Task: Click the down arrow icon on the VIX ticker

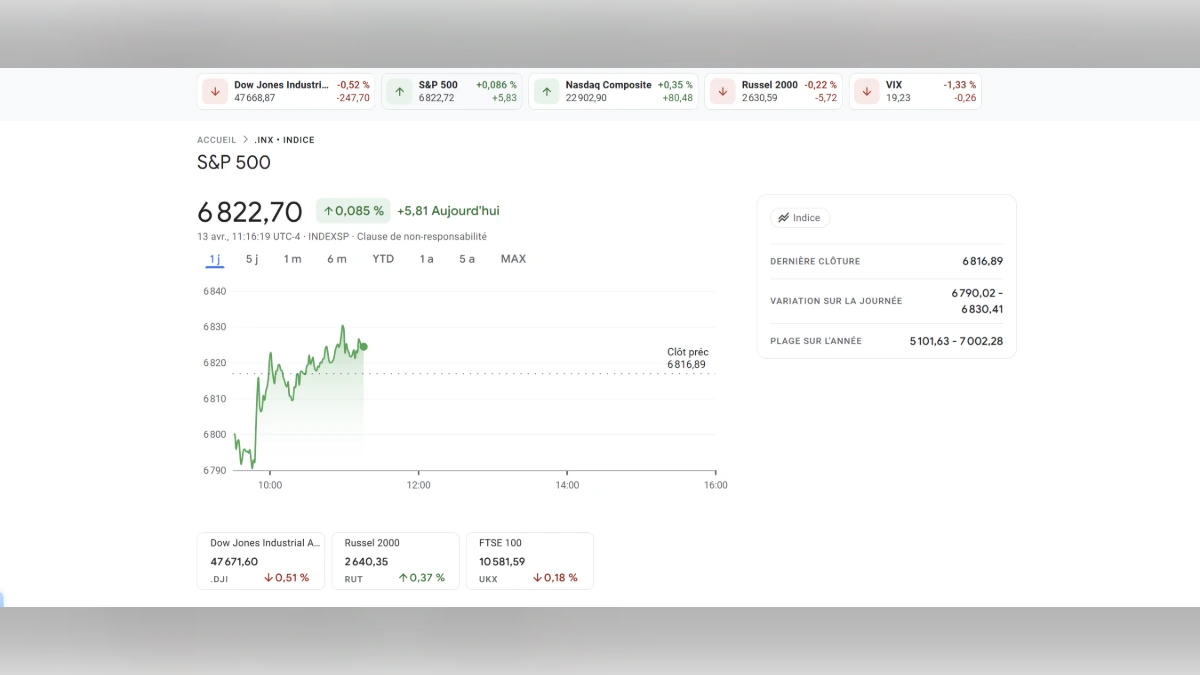Action: 866,91
